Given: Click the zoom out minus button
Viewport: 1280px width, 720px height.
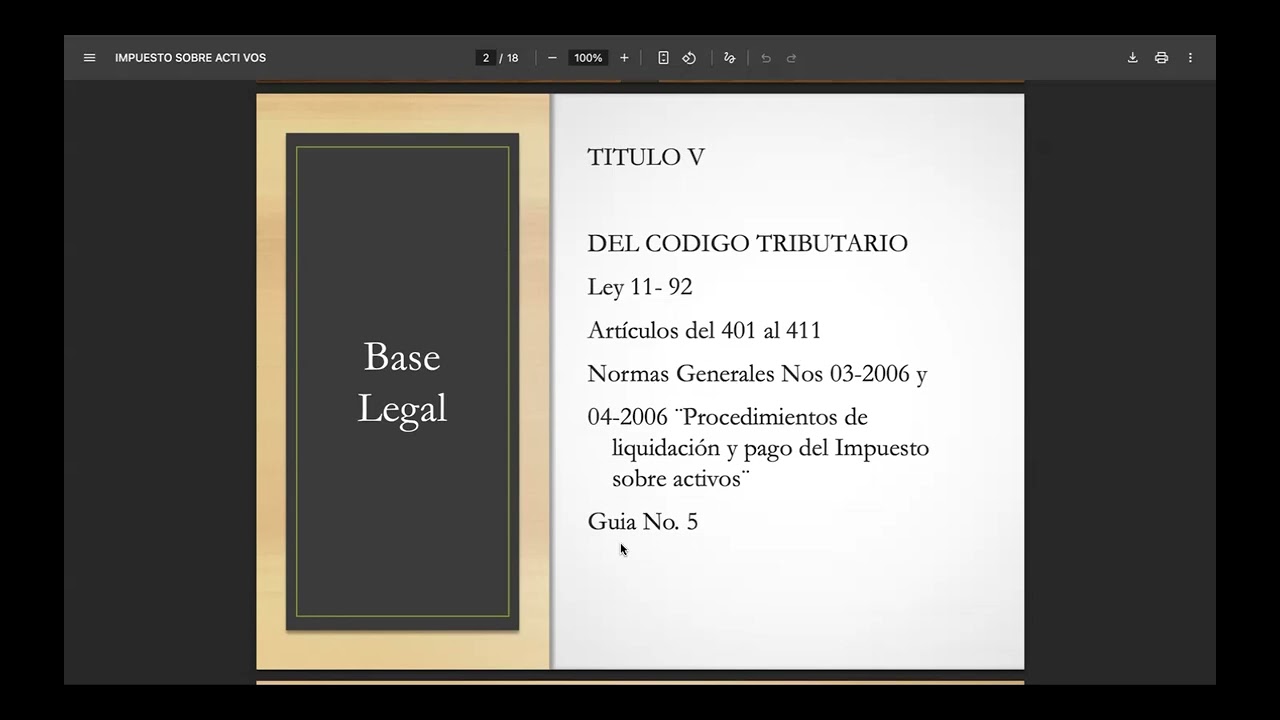Looking at the screenshot, I should (552, 58).
